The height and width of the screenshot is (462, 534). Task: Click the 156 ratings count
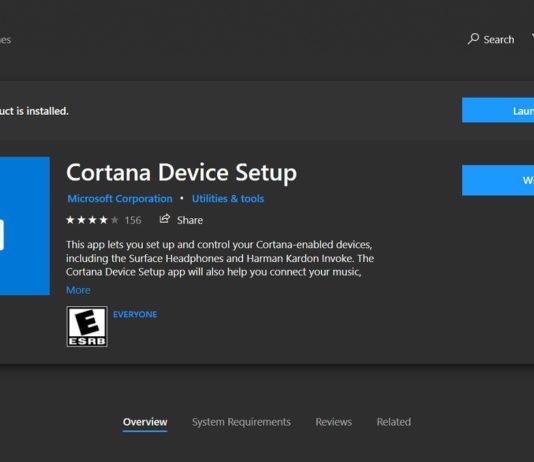pyautogui.click(x=133, y=220)
